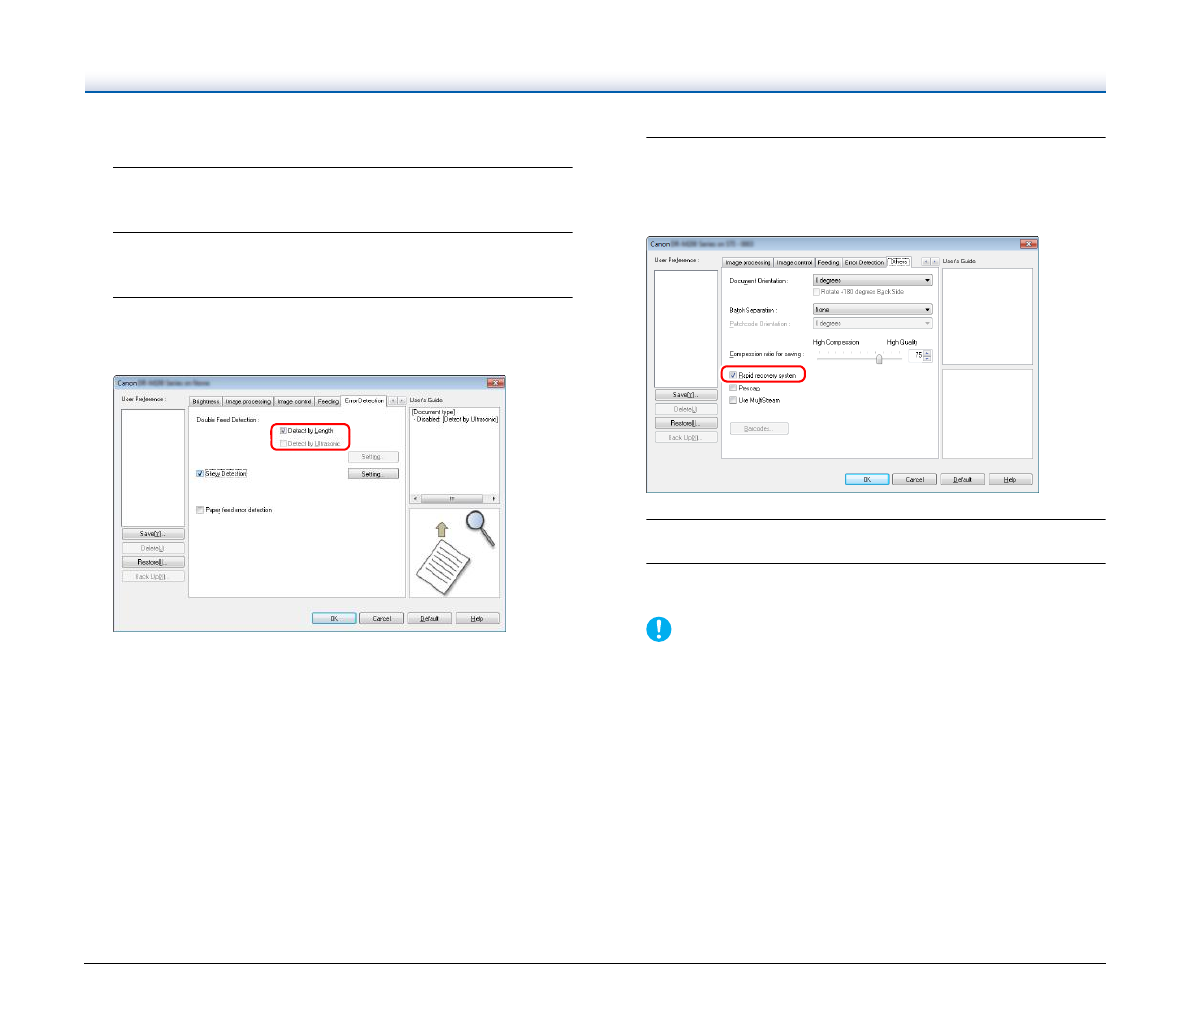Click the blue exclamation important icon
This screenshot has width=1190, height=1020.
click(x=659, y=630)
